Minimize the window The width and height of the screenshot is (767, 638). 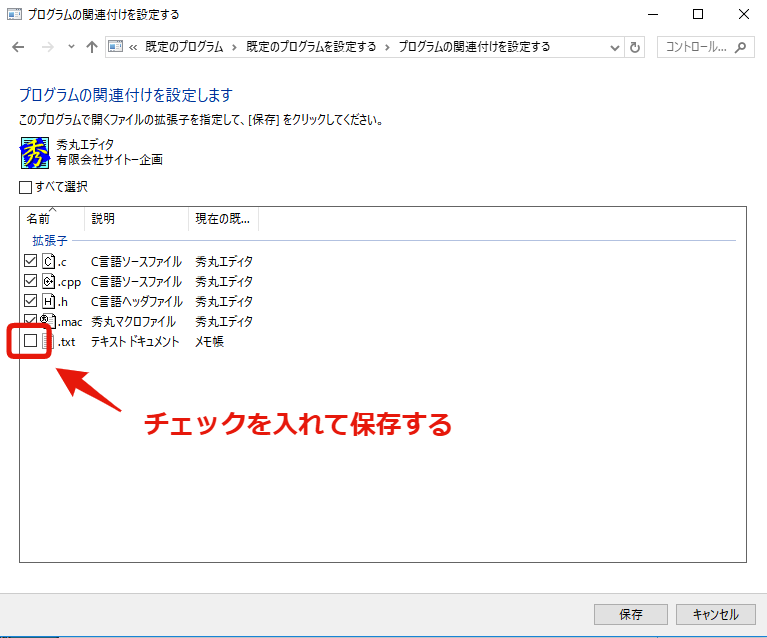653,14
